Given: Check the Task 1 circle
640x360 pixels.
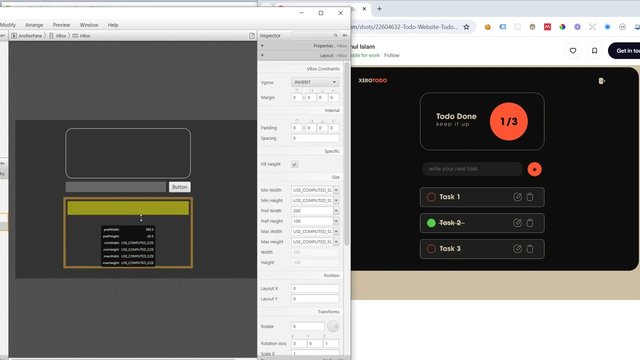Looking at the screenshot, I should pyautogui.click(x=431, y=197).
